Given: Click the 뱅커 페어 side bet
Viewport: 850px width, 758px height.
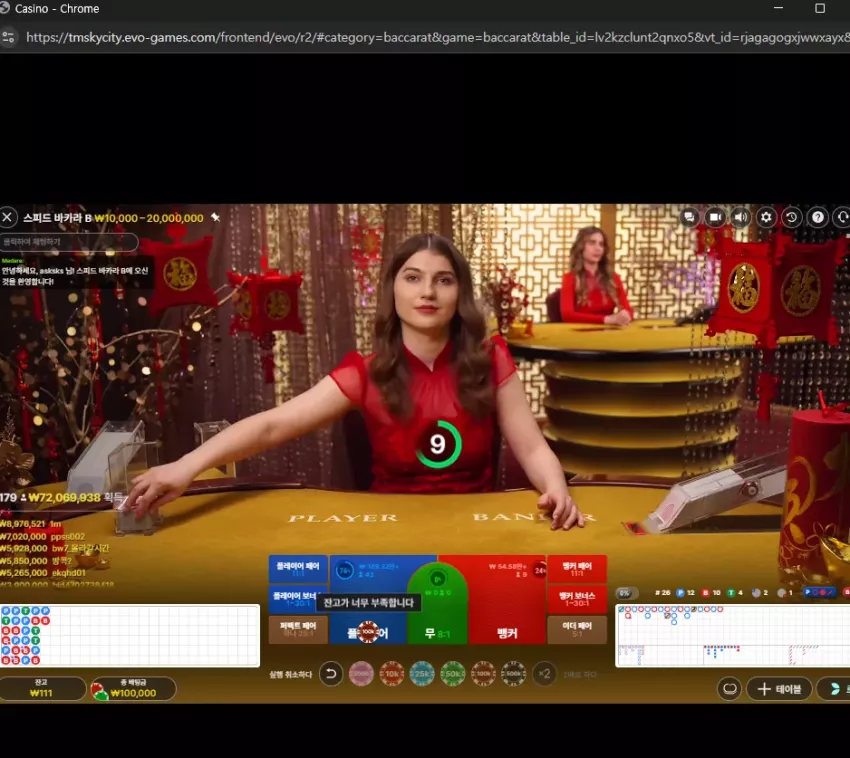Looking at the screenshot, I should coord(577,569).
